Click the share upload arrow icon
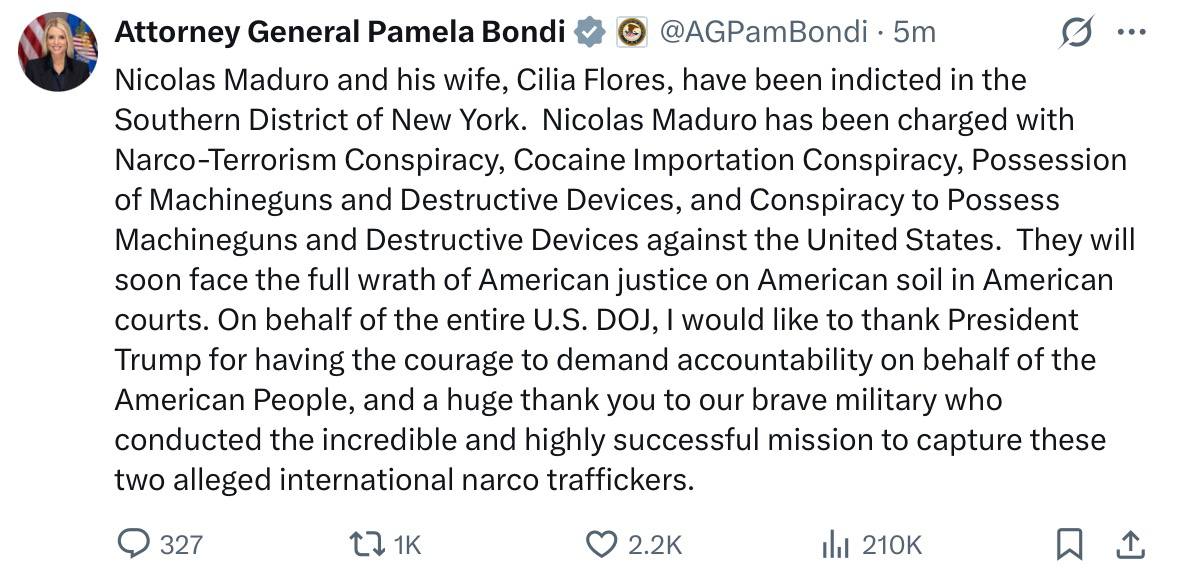1179x581 pixels. pyautogui.click(x=1130, y=543)
